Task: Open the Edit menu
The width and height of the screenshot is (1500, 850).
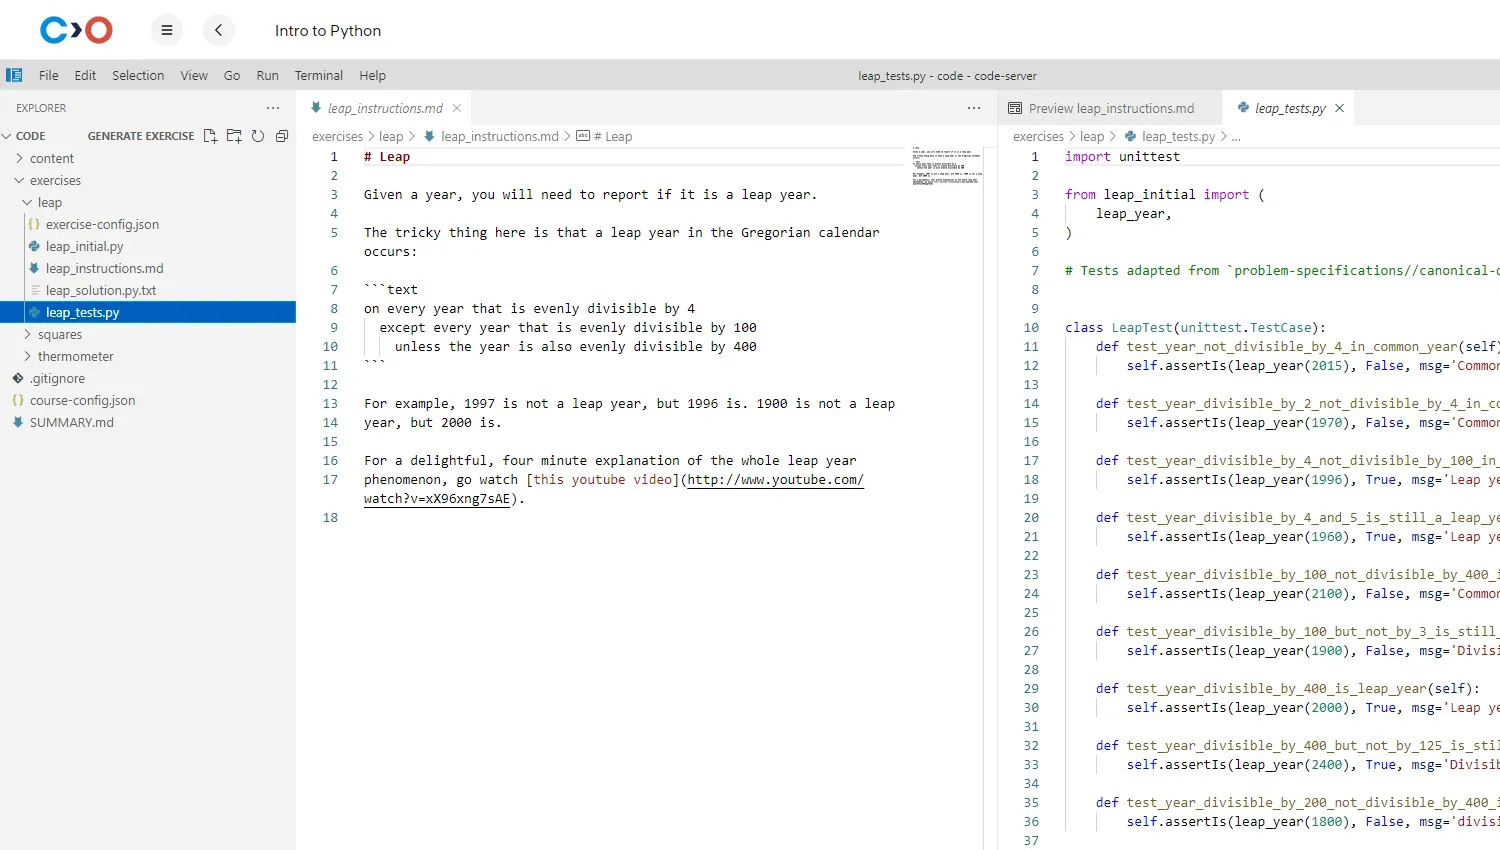Action: pos(85,75)
